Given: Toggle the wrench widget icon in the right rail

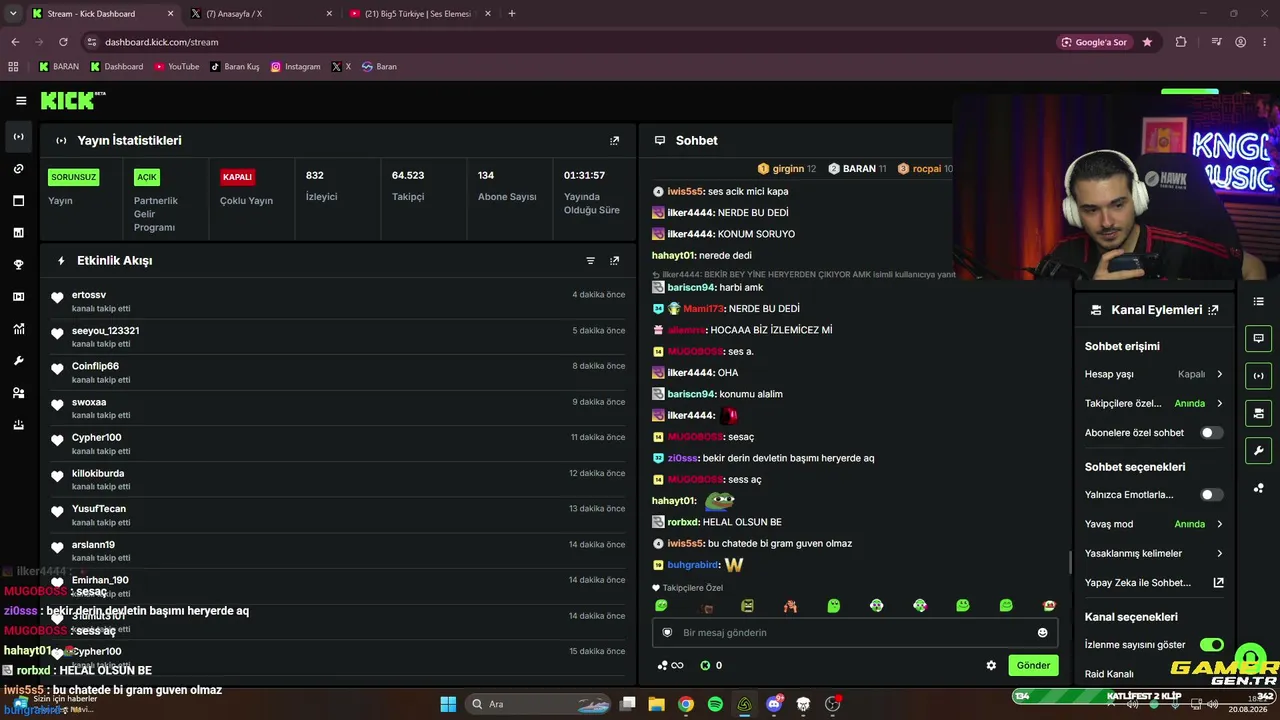Looking at the screenshot, I should tap(1258, 450).
